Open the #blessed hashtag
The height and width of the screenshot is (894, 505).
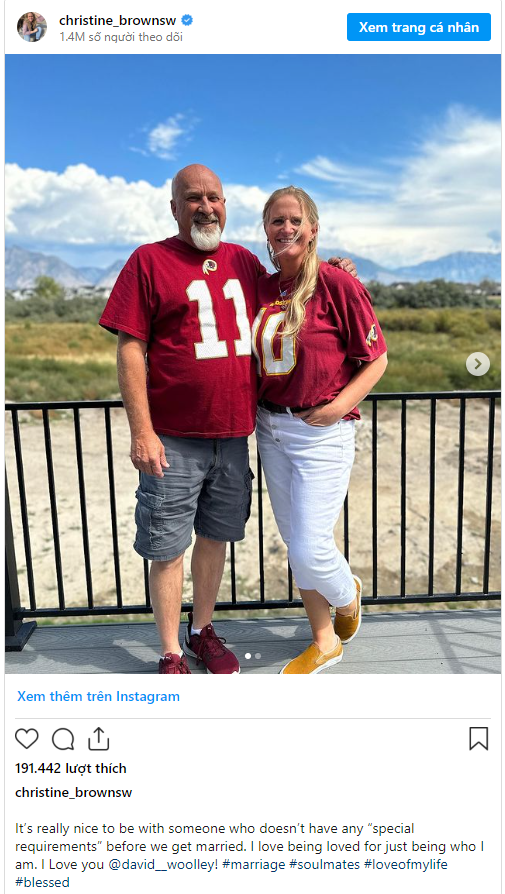42,883
